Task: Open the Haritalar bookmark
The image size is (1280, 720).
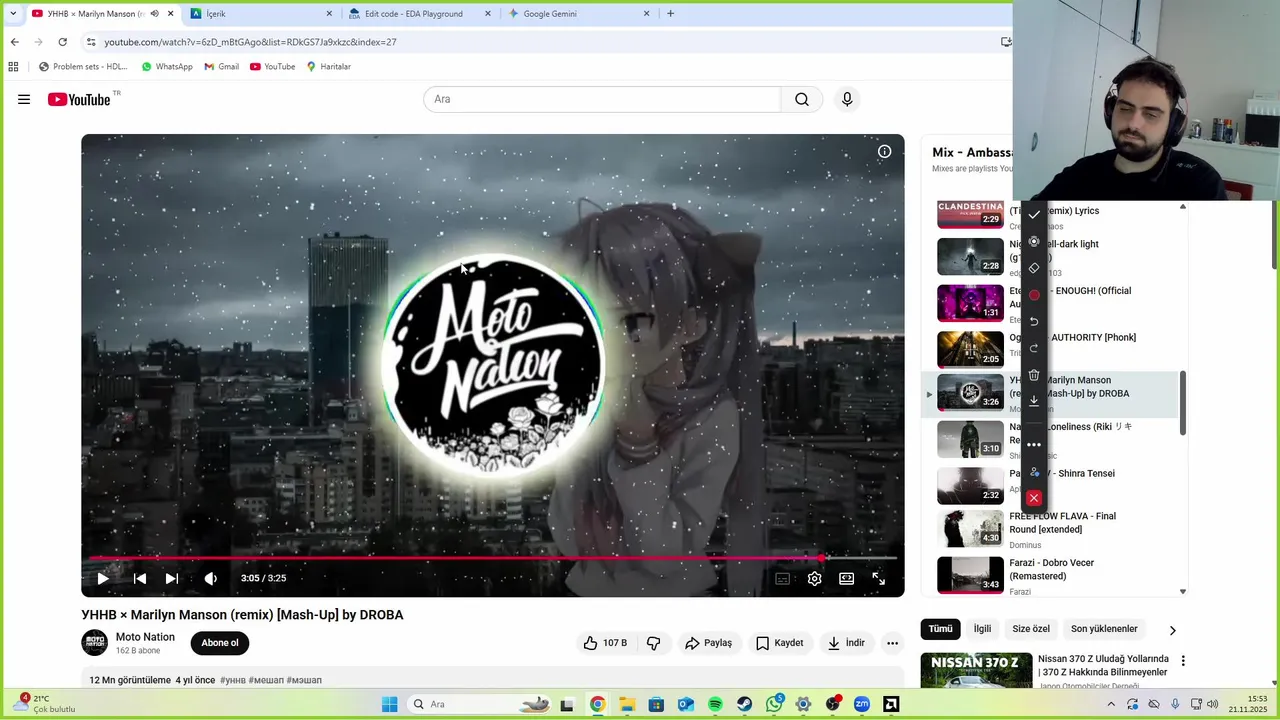Action: pos(329,67)
